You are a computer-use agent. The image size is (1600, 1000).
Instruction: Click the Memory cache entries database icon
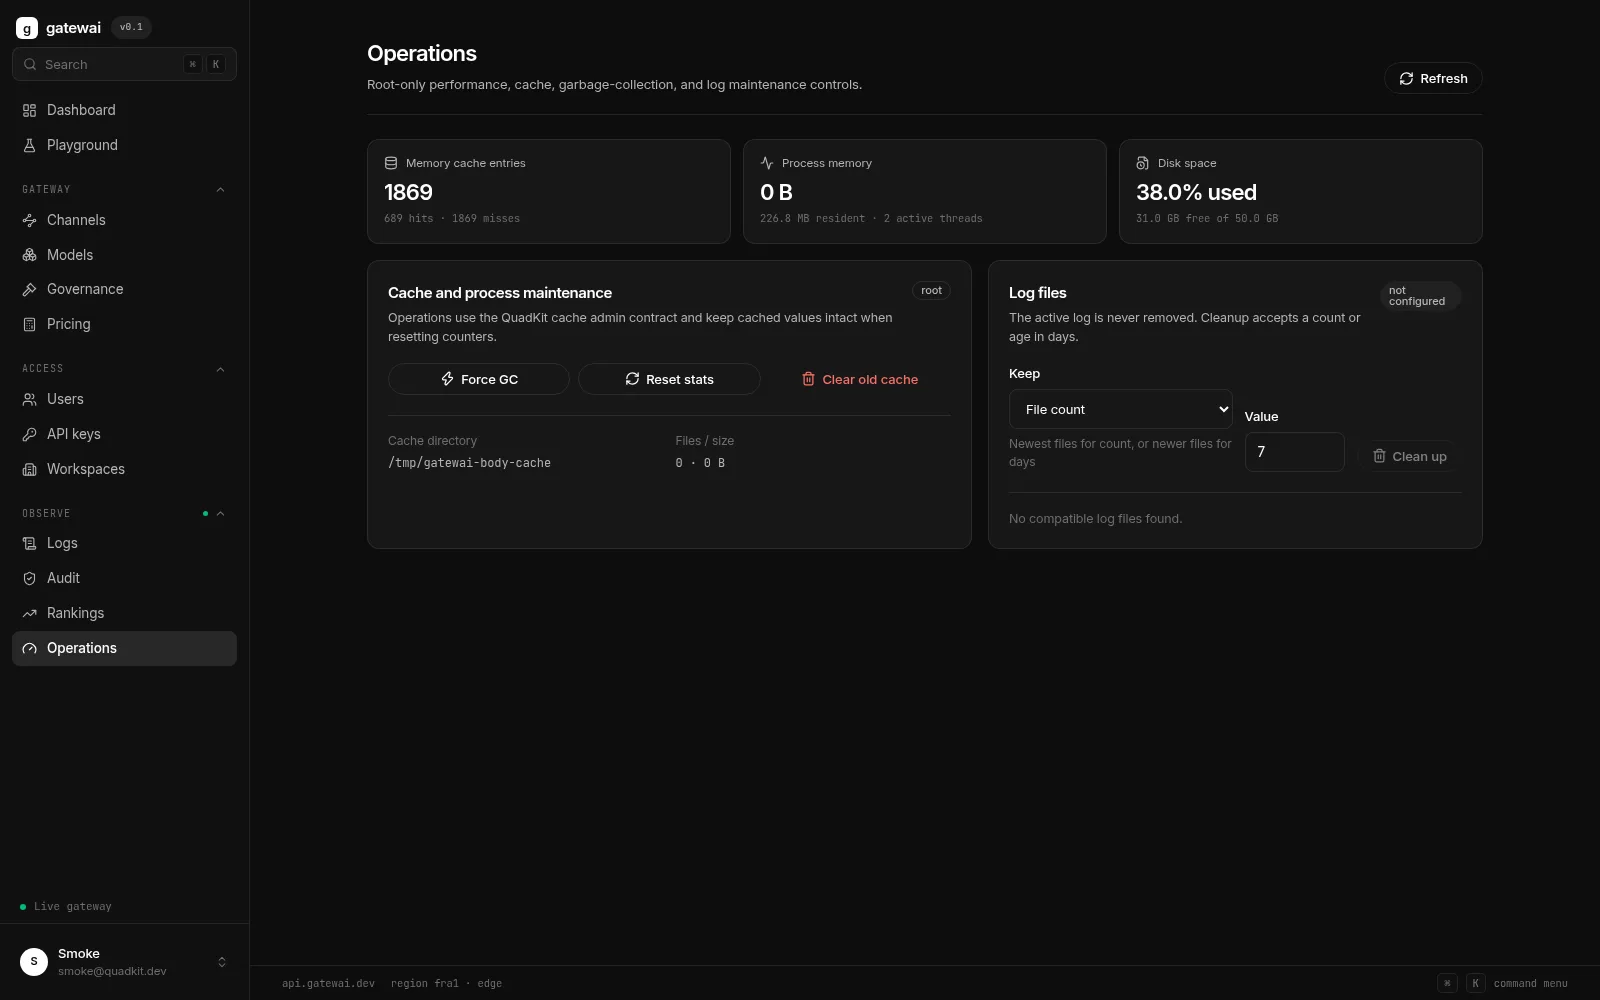pyautogui.click(x=391, y=163)
